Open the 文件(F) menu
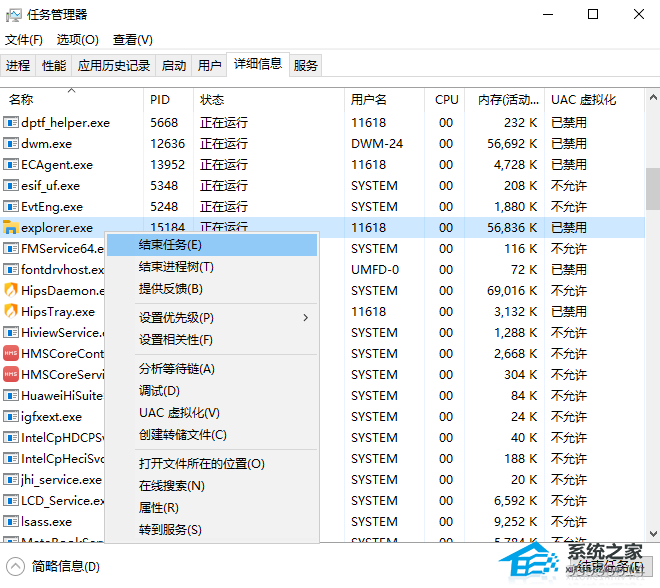 pyautogui.click(x=24, y=40)
